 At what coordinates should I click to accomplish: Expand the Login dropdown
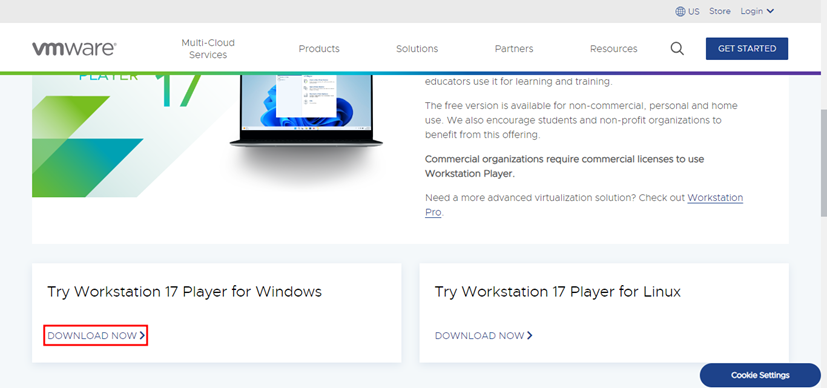coord(757,11)
